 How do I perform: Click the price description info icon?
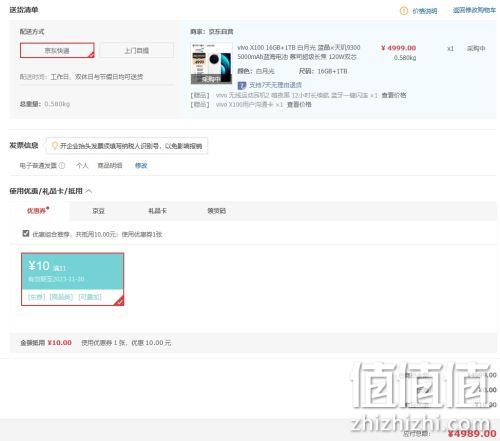tap(404, 11)
